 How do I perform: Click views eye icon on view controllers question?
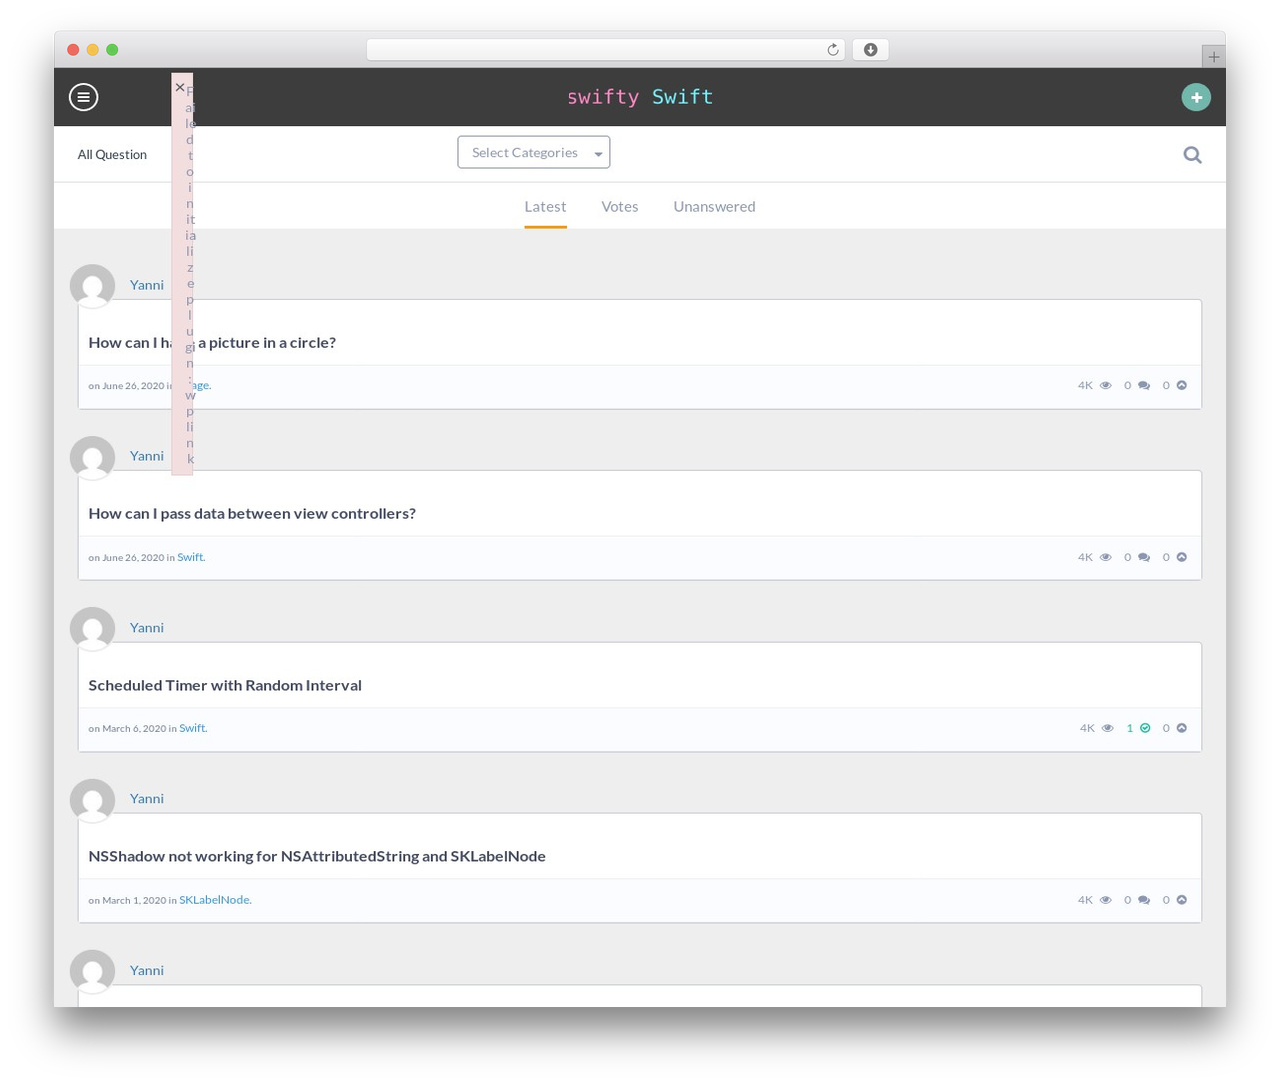(x=1106, y=557)
